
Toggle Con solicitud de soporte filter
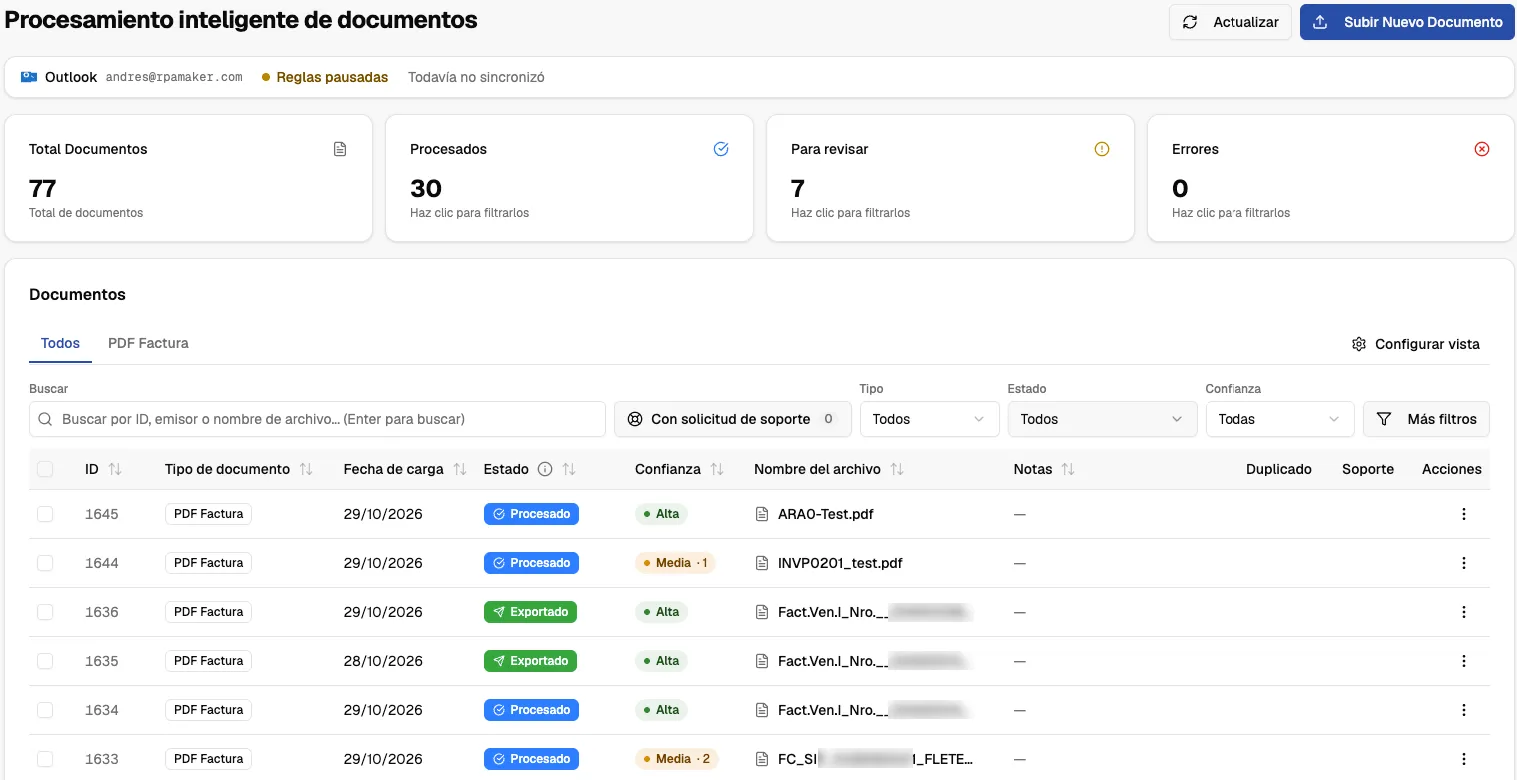coord(733,419)
